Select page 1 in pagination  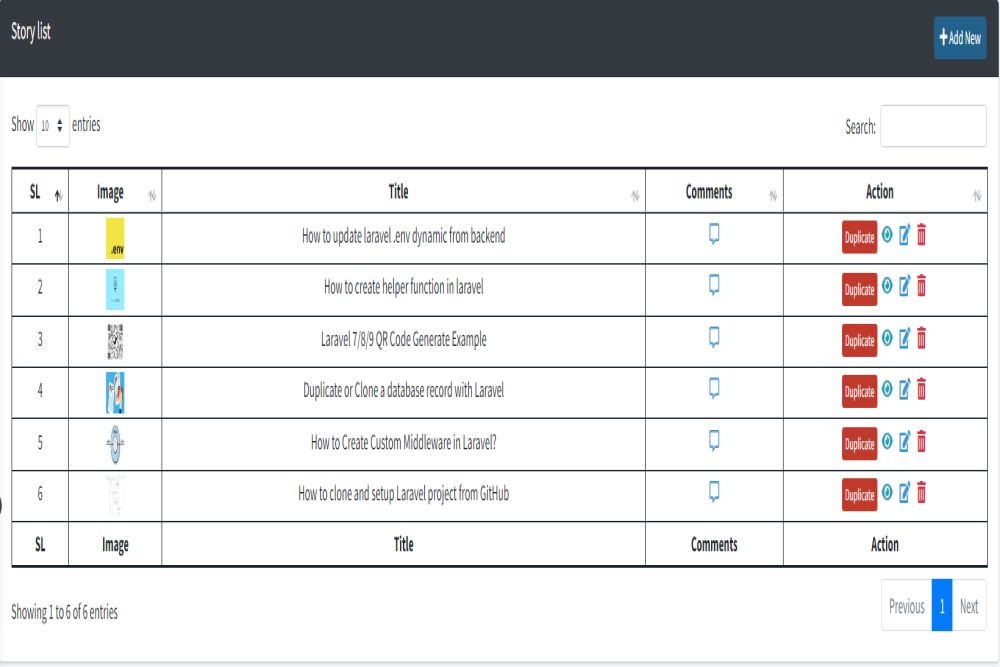pos(941,606)
